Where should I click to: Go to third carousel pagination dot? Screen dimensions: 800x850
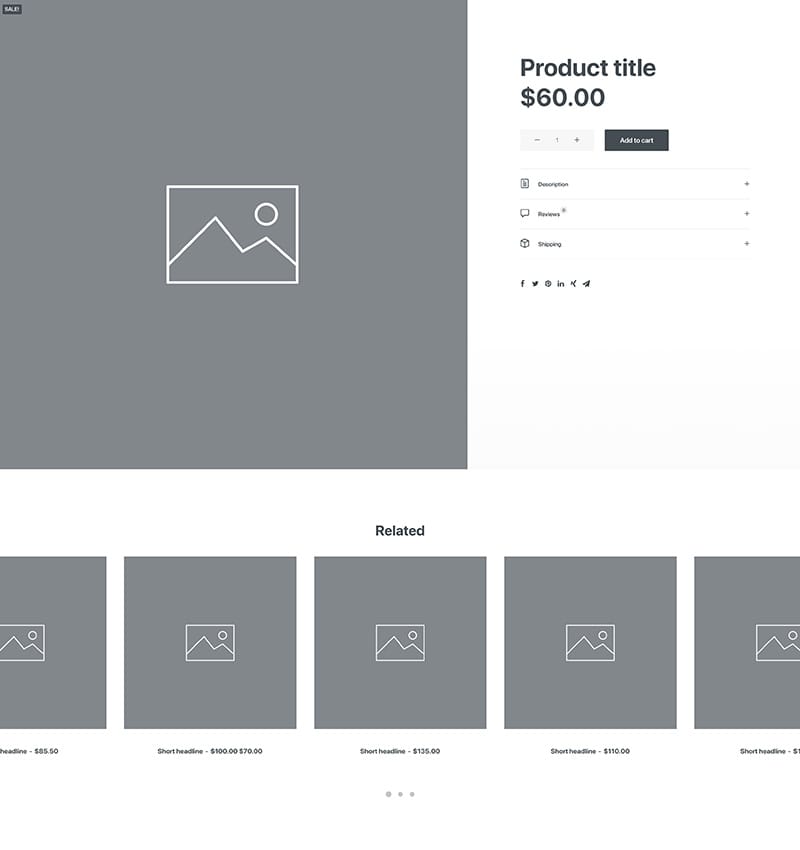[x=412, y=794]
